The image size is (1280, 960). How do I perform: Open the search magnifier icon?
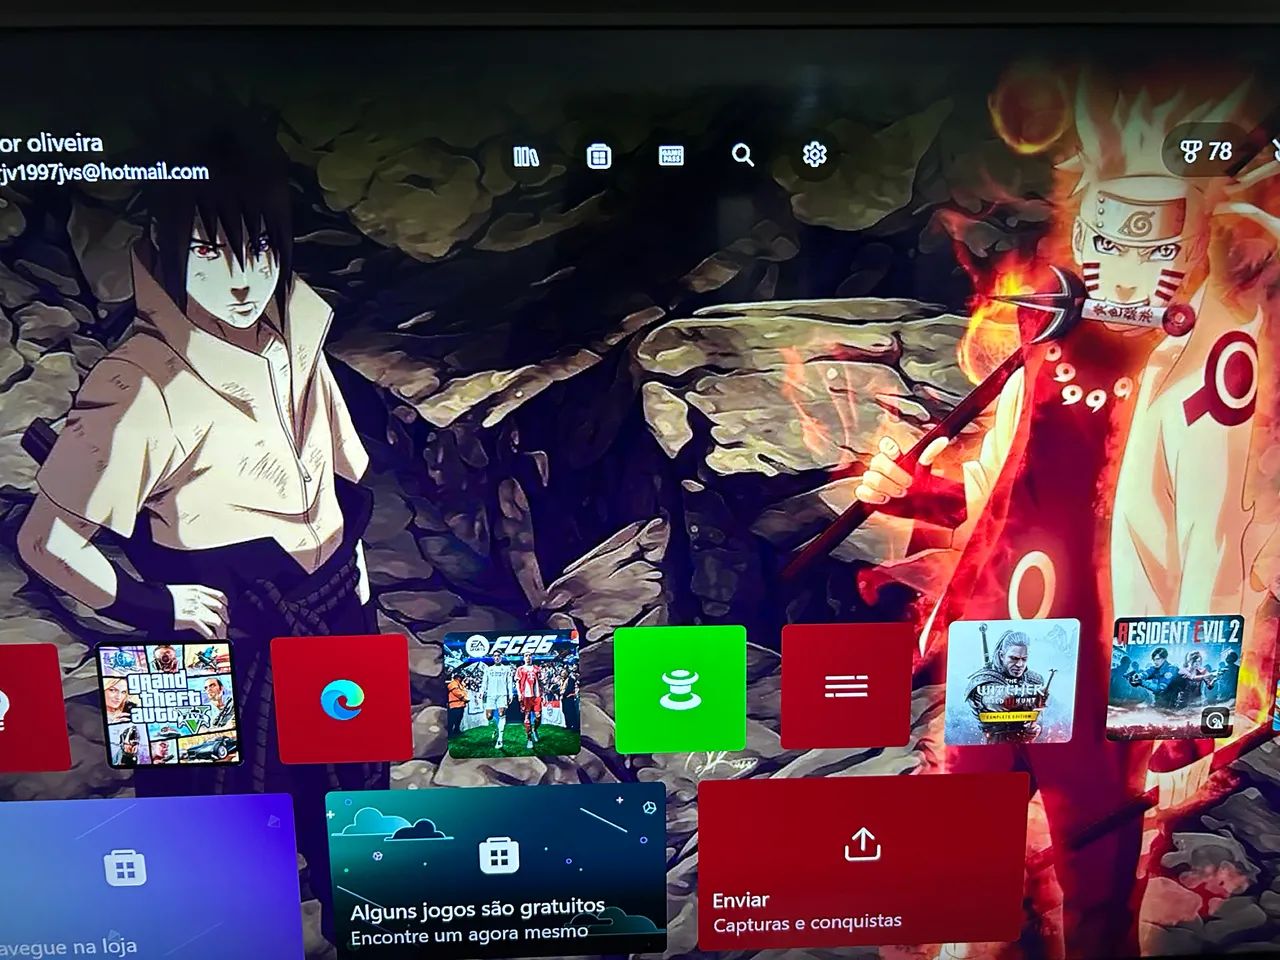743,155
